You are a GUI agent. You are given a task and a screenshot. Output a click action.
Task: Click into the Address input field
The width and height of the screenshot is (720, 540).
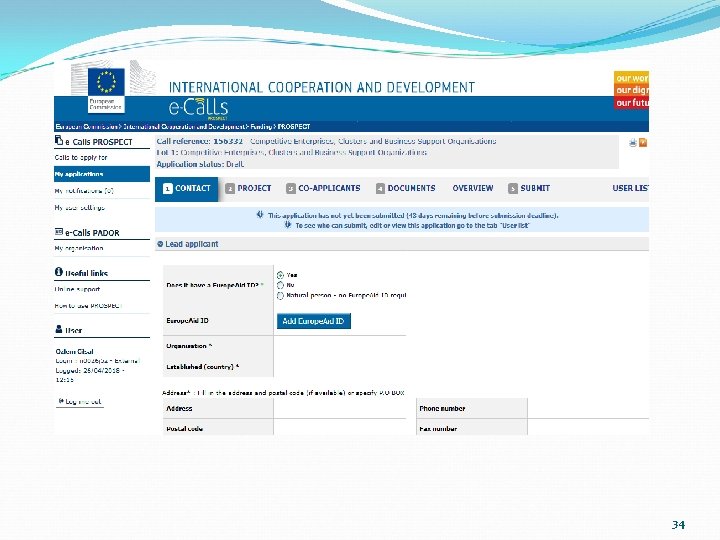pyautogui.click(x=340, y=408)
